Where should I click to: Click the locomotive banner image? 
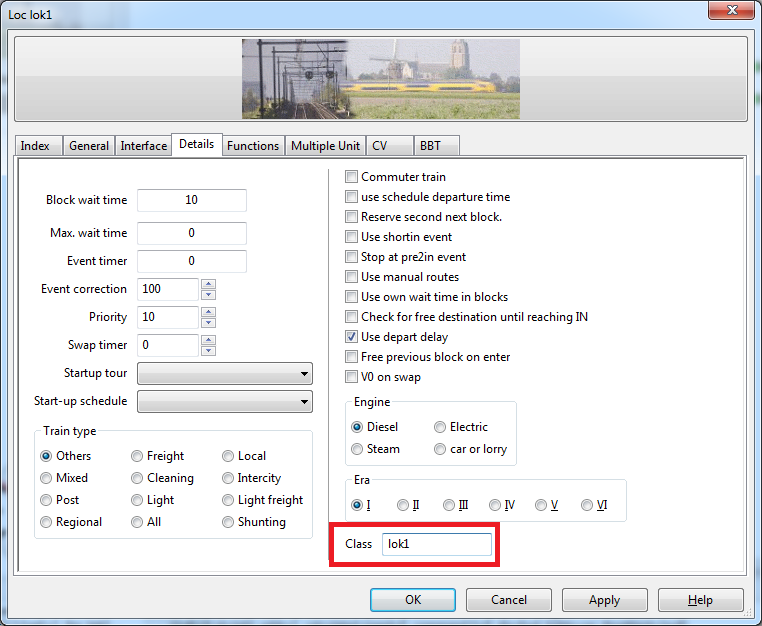(381, 79)
